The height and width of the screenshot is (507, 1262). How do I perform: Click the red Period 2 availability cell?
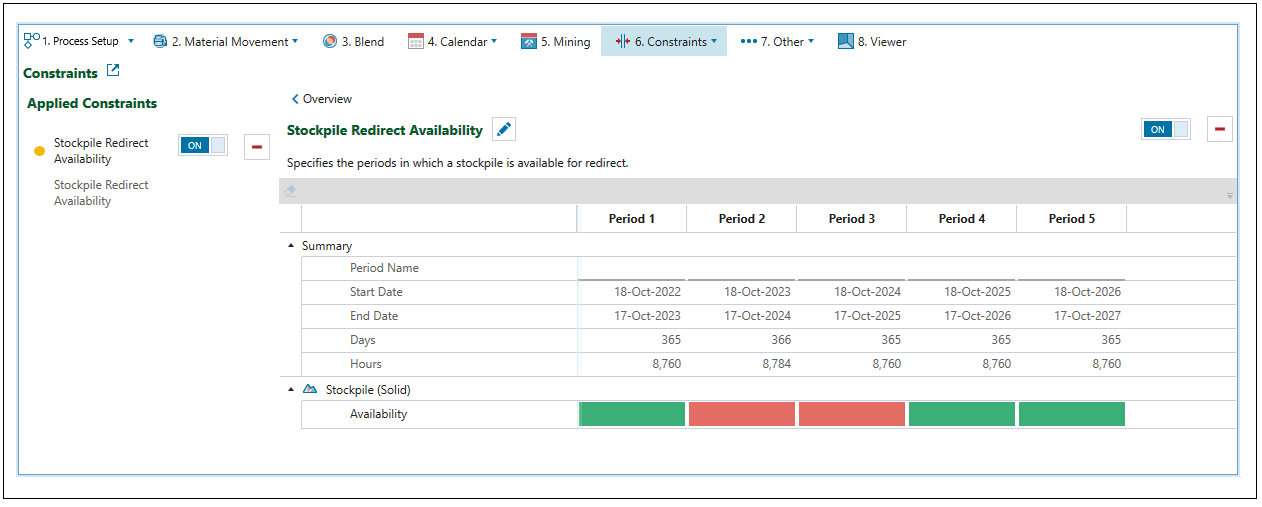(742, 414)
